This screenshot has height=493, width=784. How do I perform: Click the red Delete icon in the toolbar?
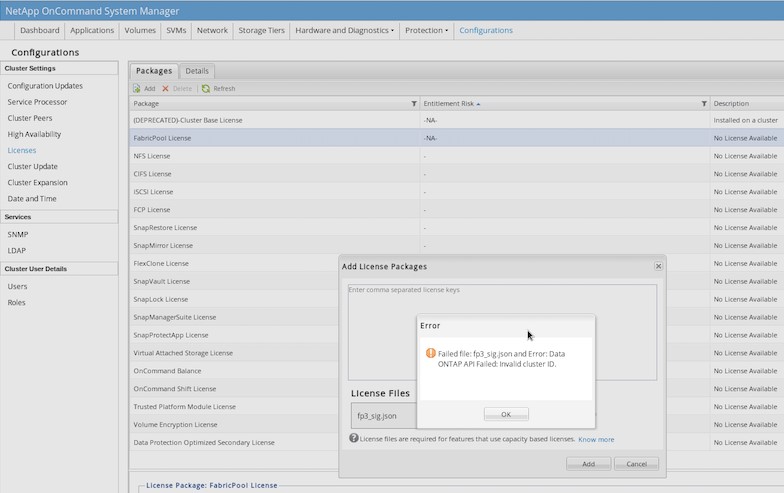tap(166, 88)
